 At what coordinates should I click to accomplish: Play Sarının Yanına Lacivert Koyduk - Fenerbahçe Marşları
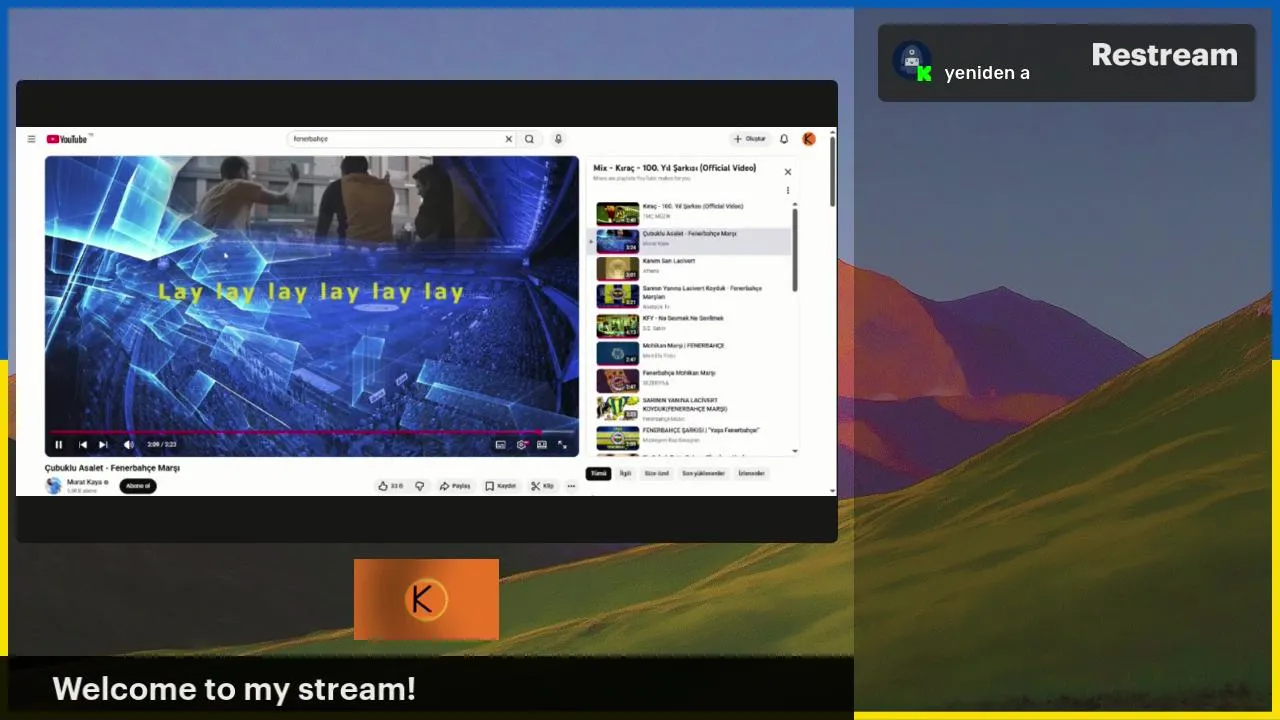(690, 296)
